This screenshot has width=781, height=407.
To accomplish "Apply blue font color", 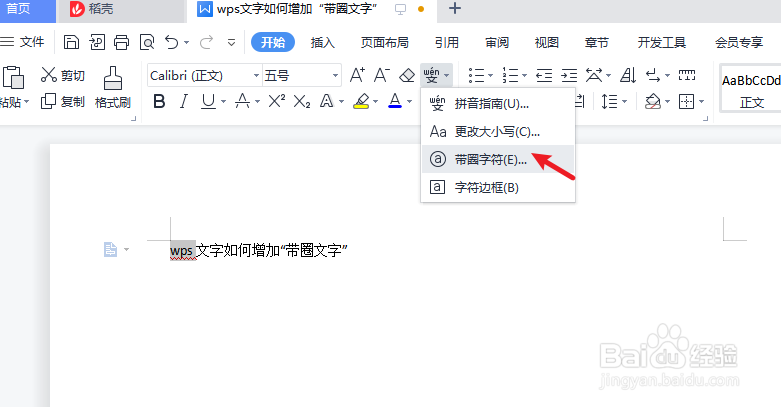I will tap(395, 102).
